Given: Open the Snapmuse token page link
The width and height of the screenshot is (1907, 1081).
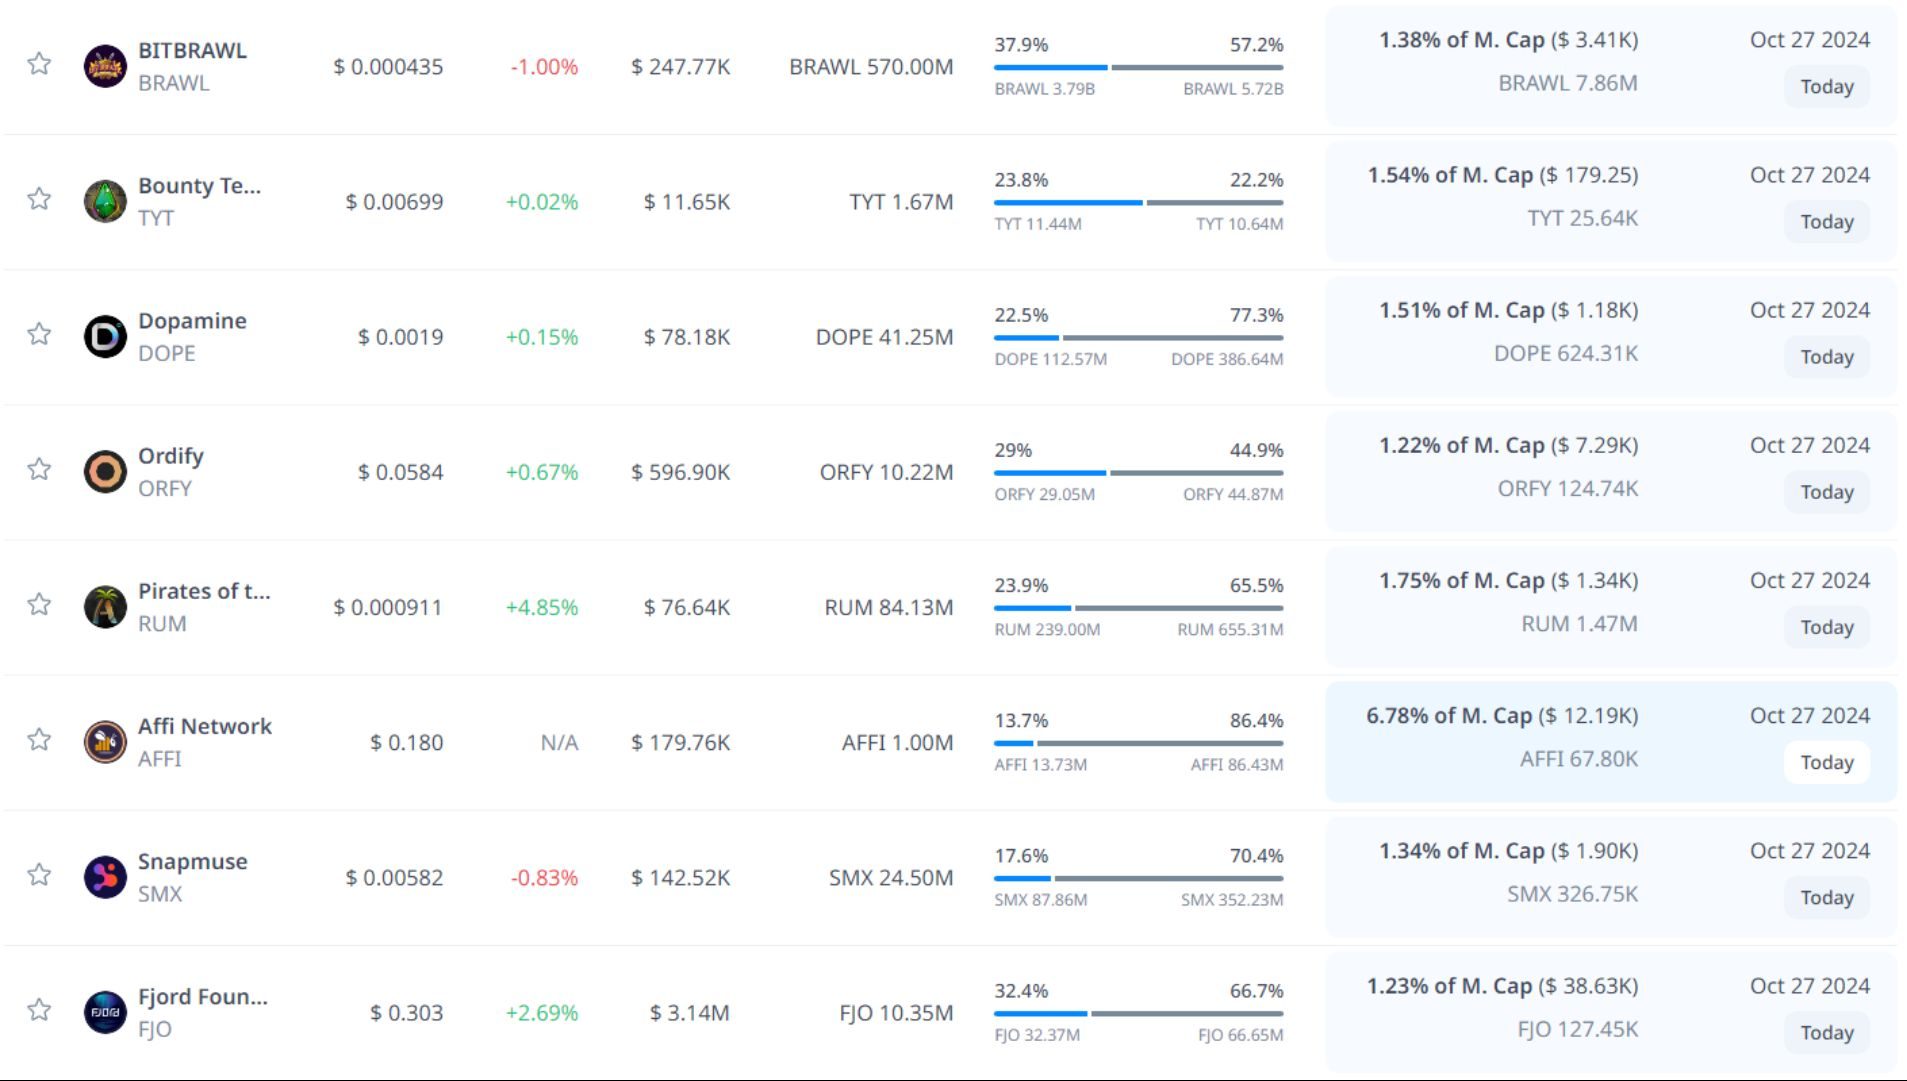Looking at the screenshot, I should pyautogui.click(x=192, y=861).
